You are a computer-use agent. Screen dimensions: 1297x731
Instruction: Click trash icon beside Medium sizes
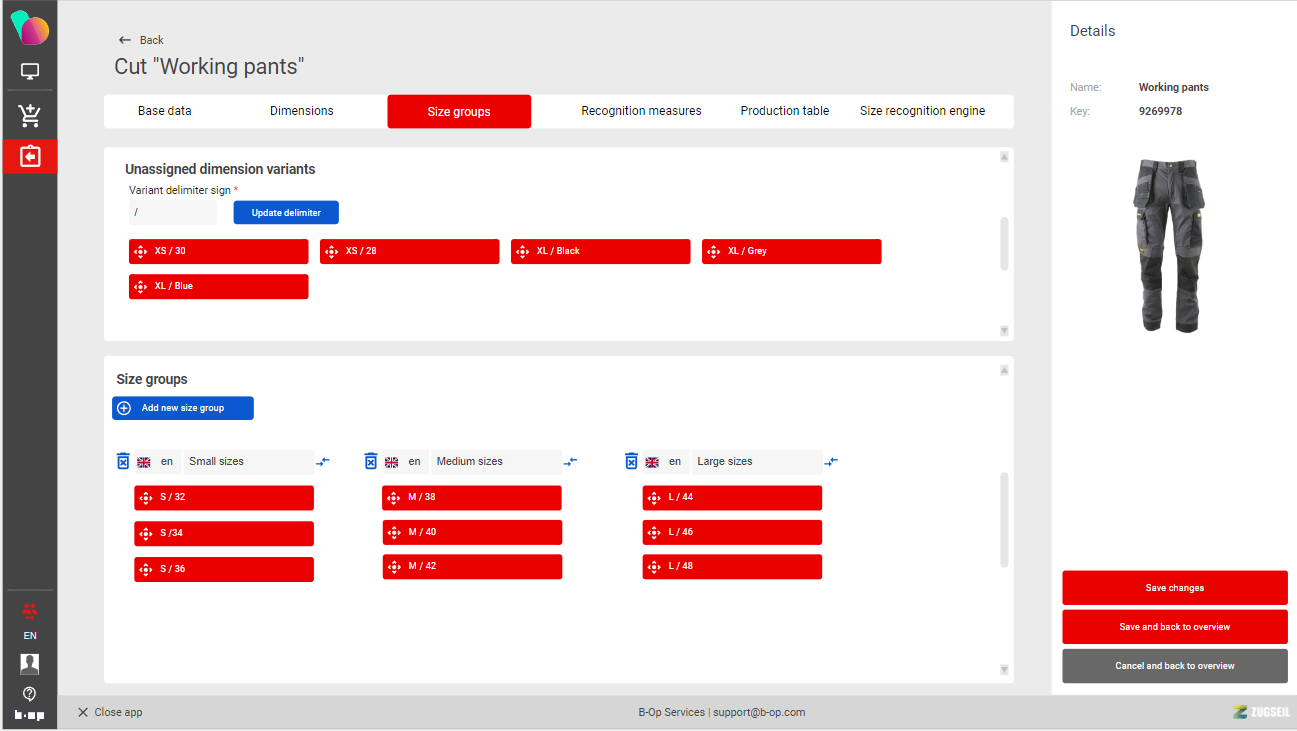[x=371, y=461]
